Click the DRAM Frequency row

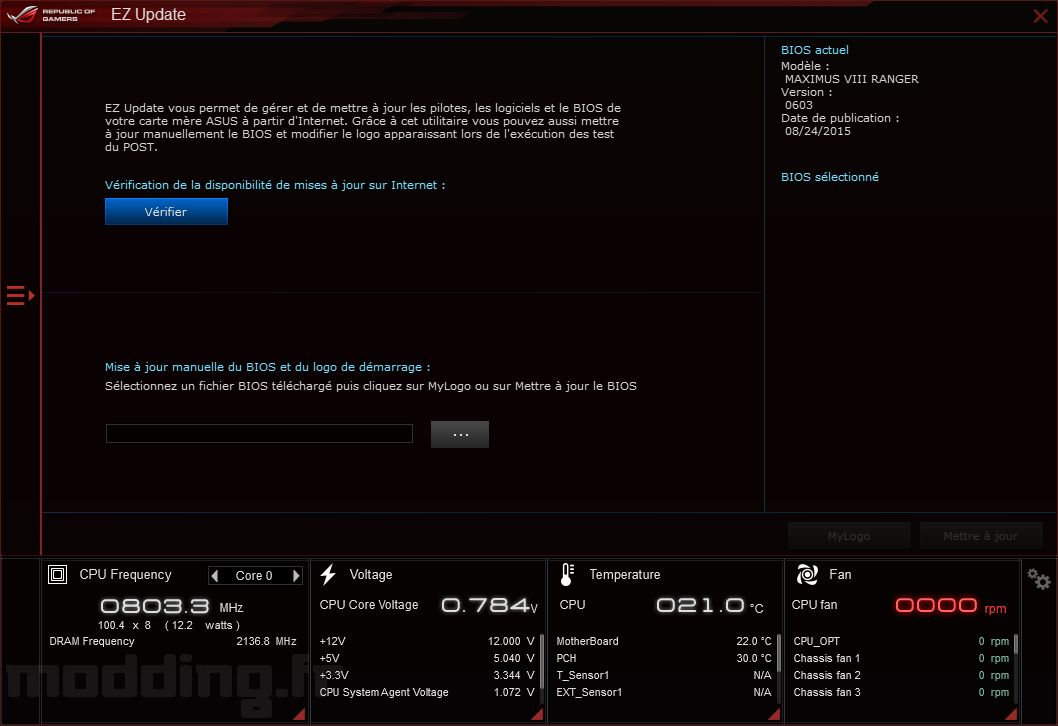tap(173, 641)
